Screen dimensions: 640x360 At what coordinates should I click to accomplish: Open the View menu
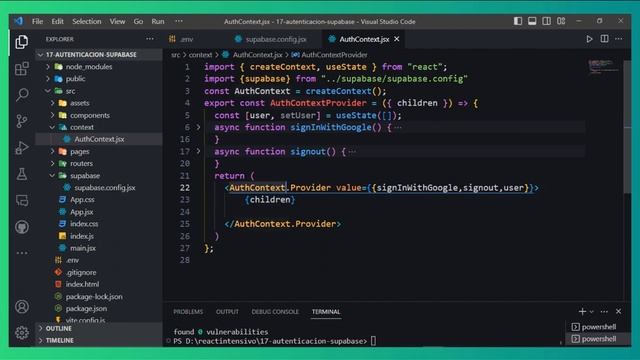(x=117, y=21)
